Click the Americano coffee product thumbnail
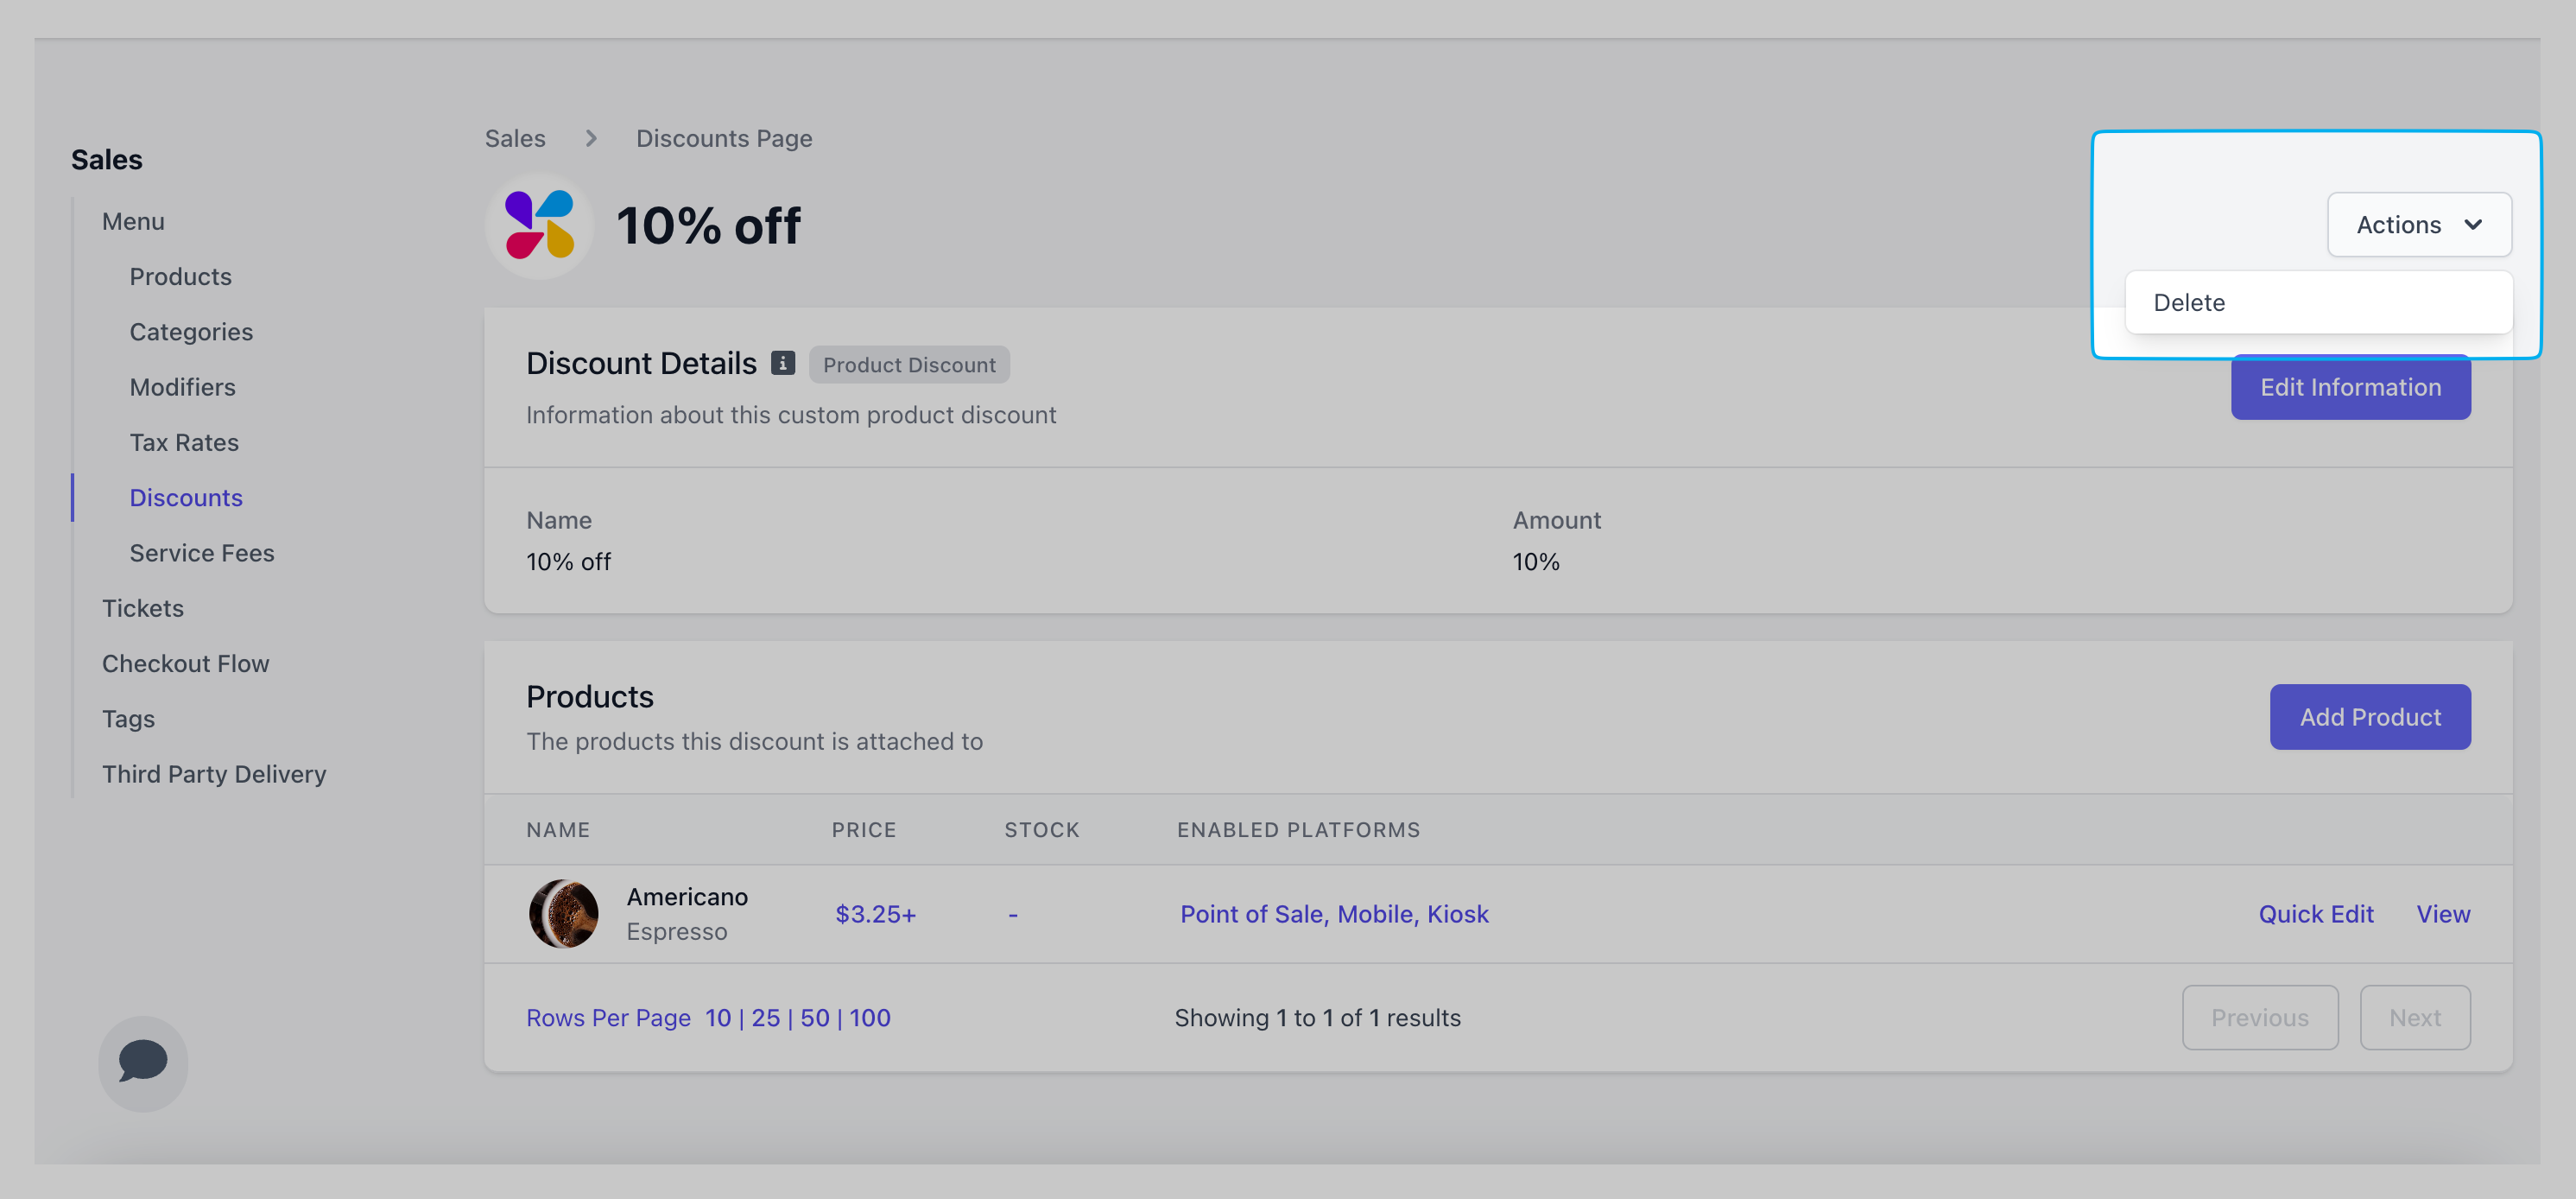 coord(563,914)
